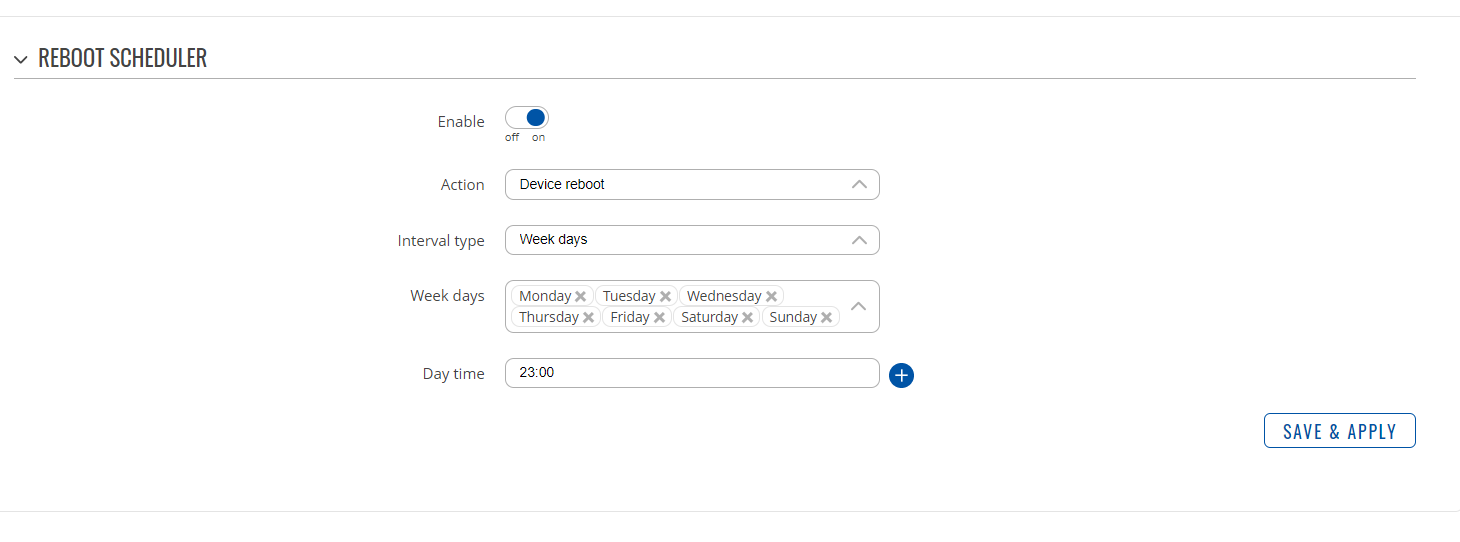Click the Save & Apply button
The image size is (1460, 542).
tap(1339, 431)
